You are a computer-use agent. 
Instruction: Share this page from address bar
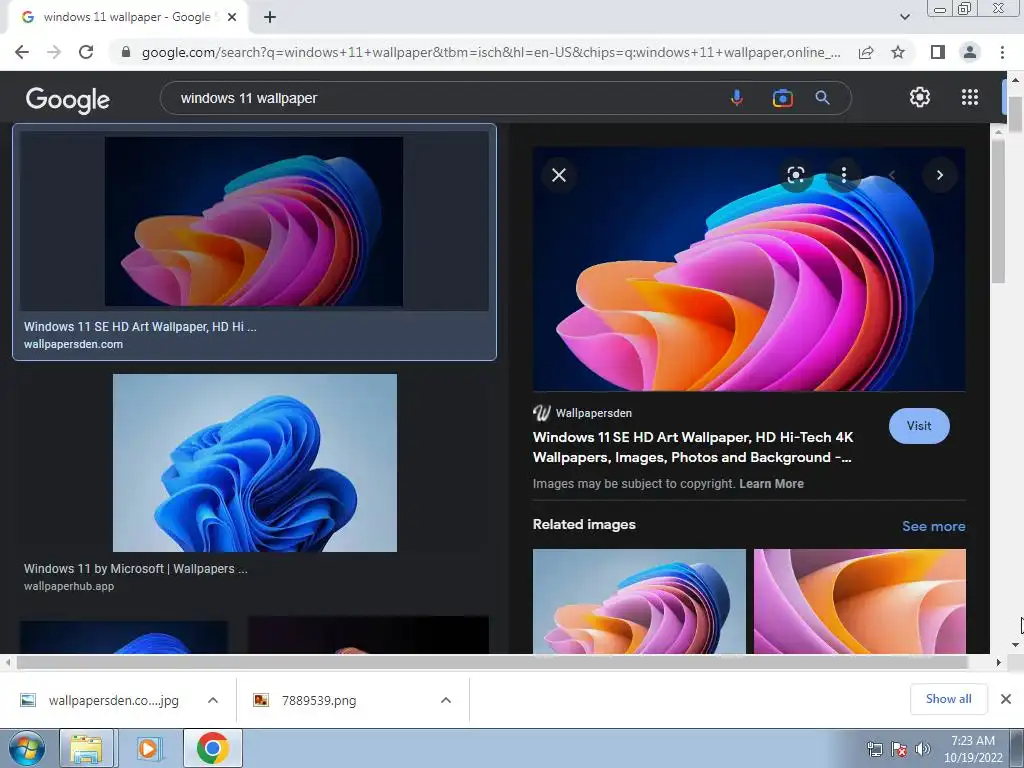point(866,52)
